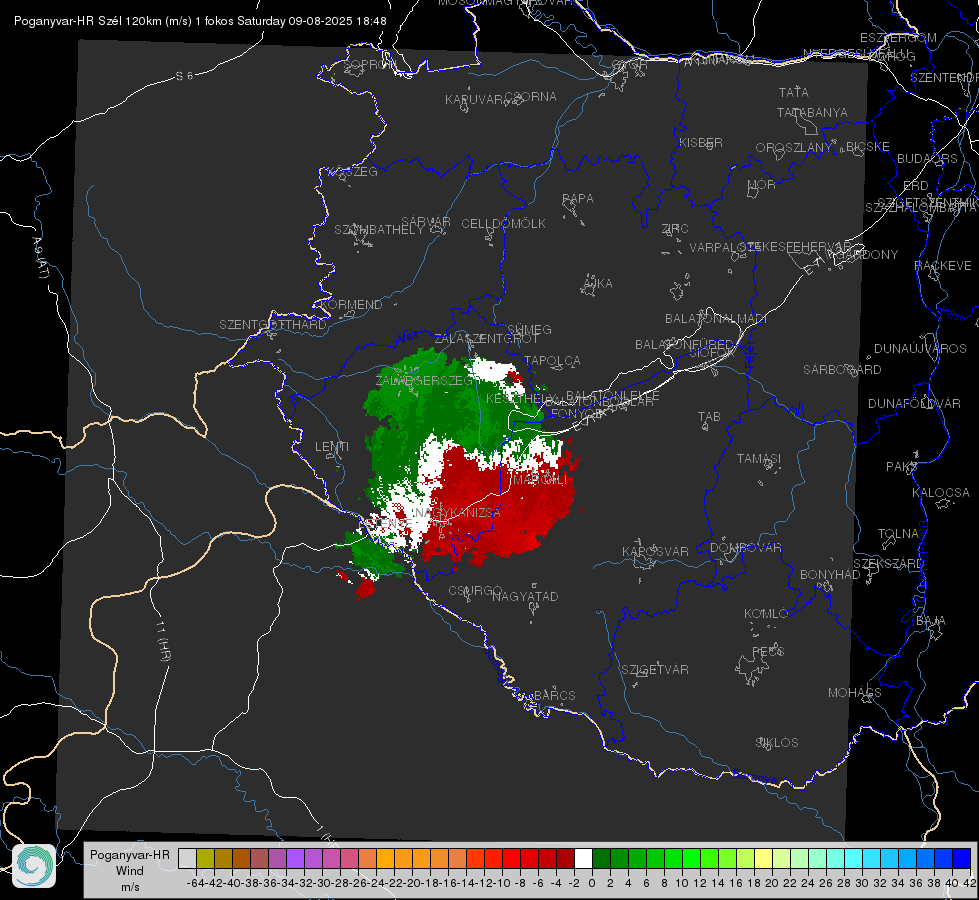Click the BAJA city label

(931, 621)
